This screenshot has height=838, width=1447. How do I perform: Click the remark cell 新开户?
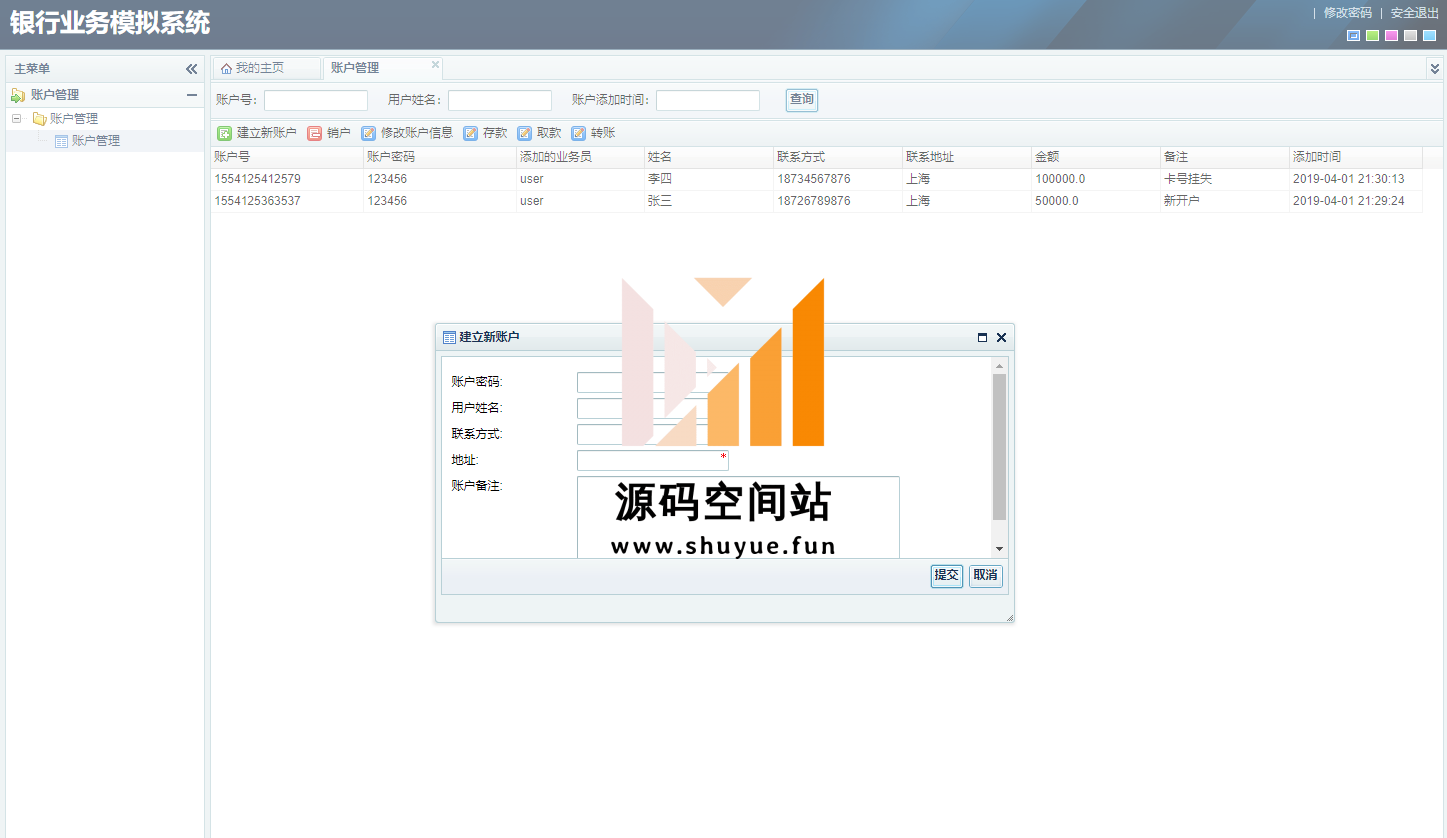click(1225, 201)
